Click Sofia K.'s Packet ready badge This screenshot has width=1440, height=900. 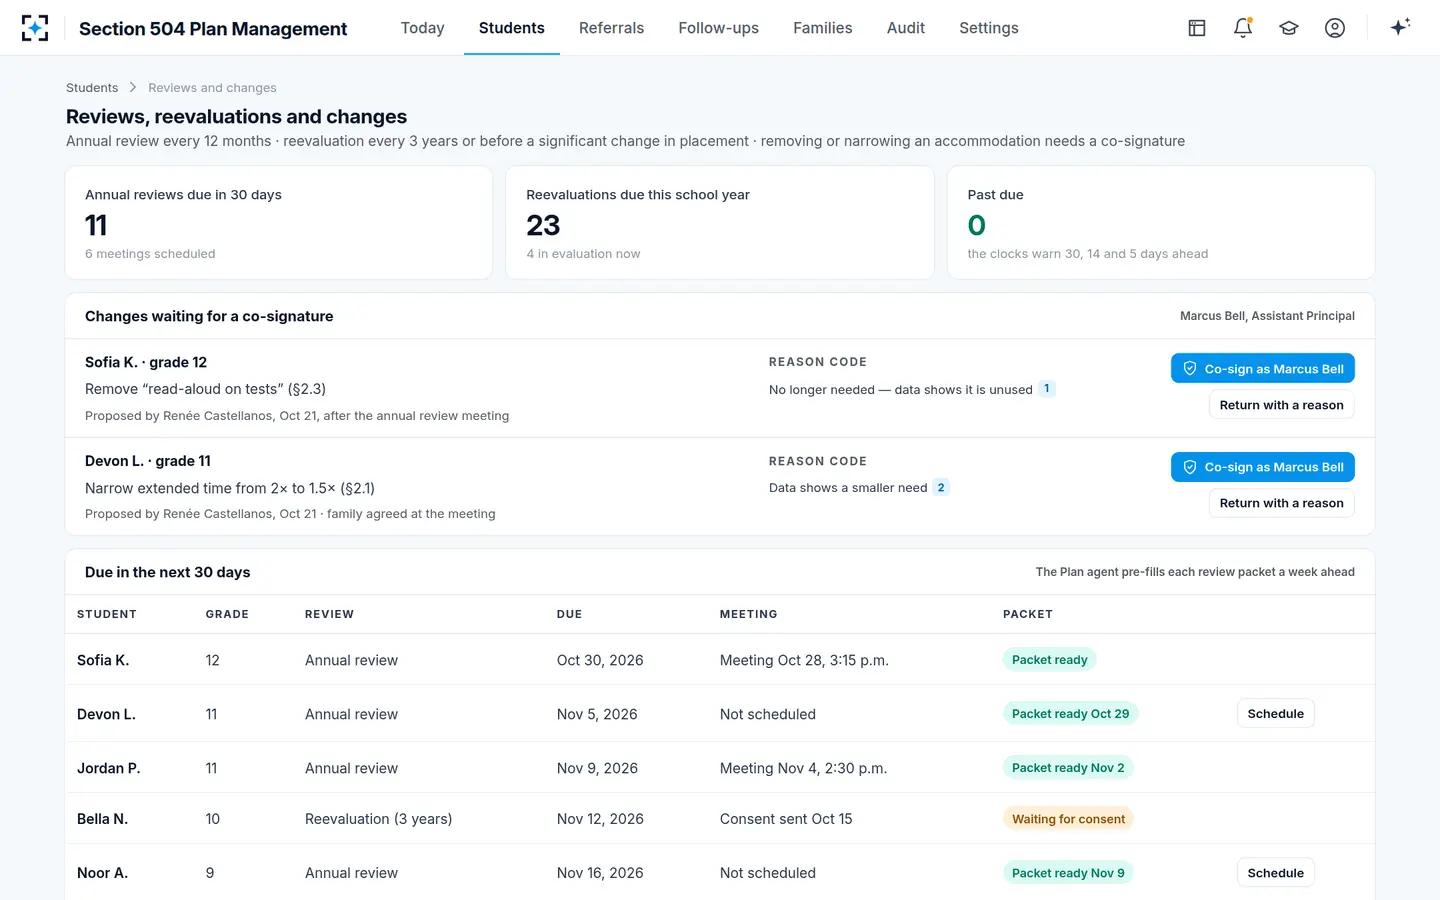coord(1049,660)
